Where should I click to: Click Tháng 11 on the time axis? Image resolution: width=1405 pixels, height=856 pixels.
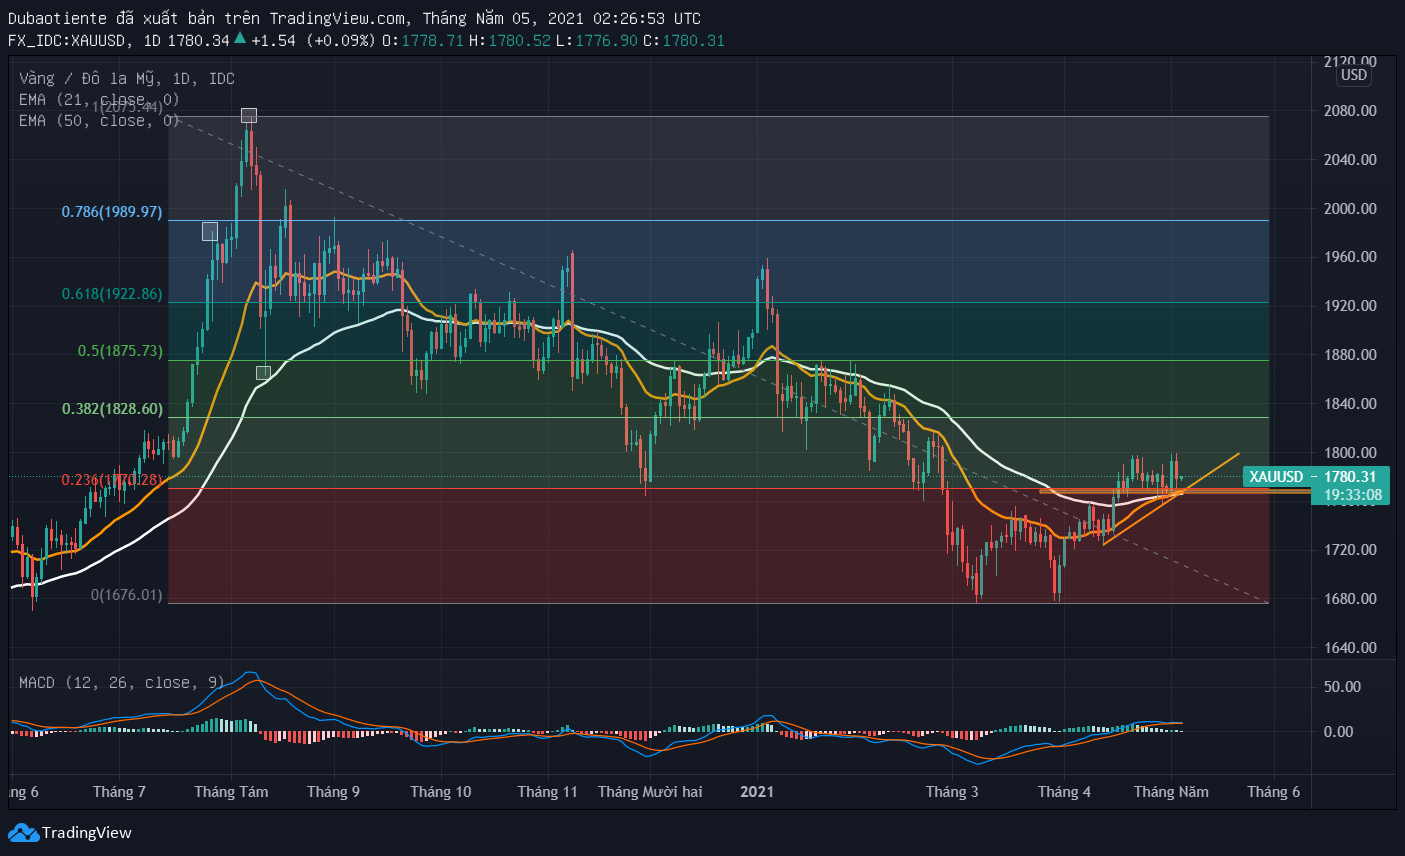[547, 791]
